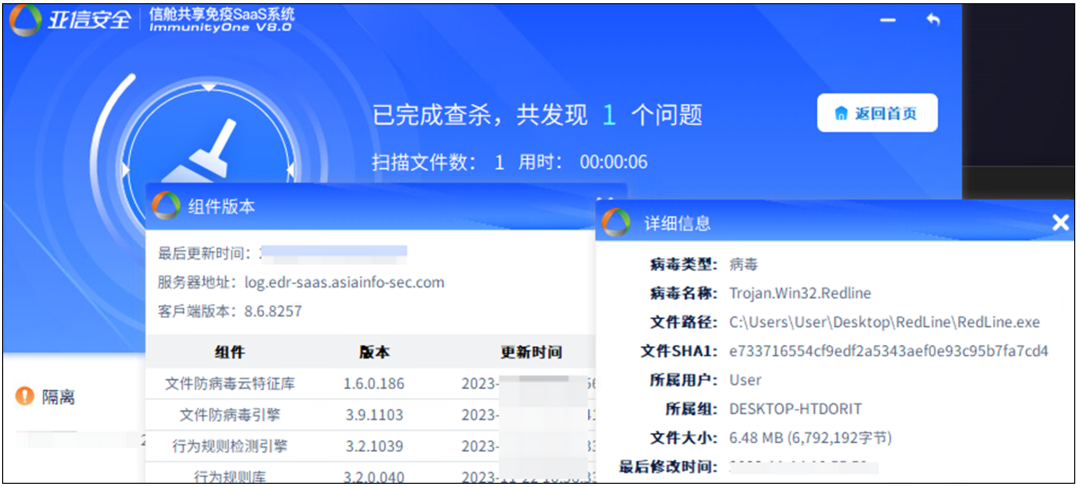Click the back arrow icon at top right
This screenshot has width=1080, height=487.
pyautogui.click(x=933, y=20)
